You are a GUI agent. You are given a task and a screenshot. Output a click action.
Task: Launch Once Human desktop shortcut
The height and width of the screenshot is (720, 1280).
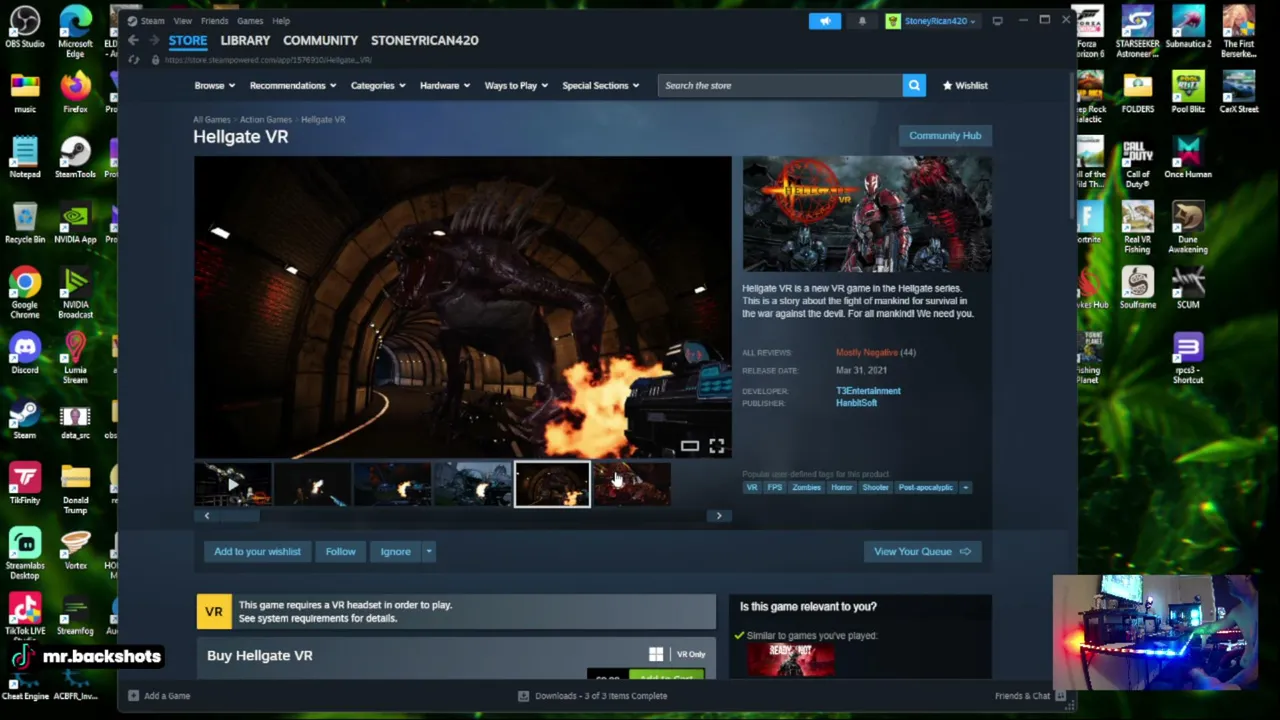[1188, 157]
